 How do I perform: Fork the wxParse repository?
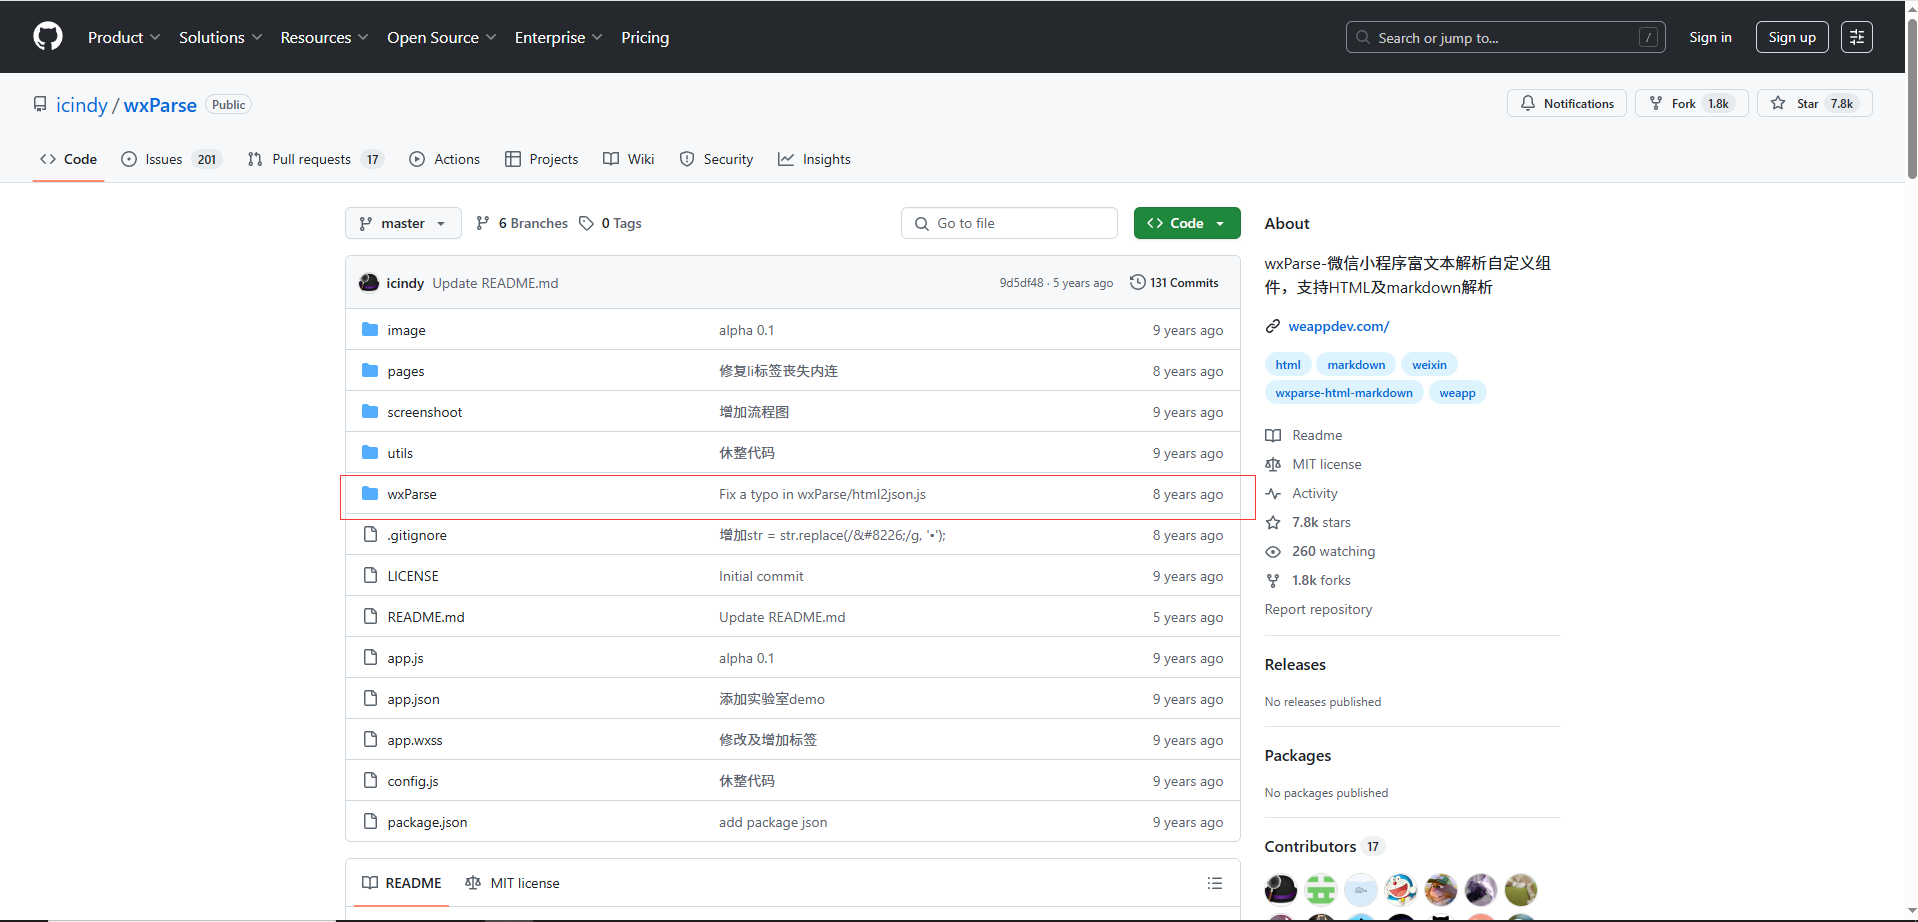click(x=1691, y=103)
